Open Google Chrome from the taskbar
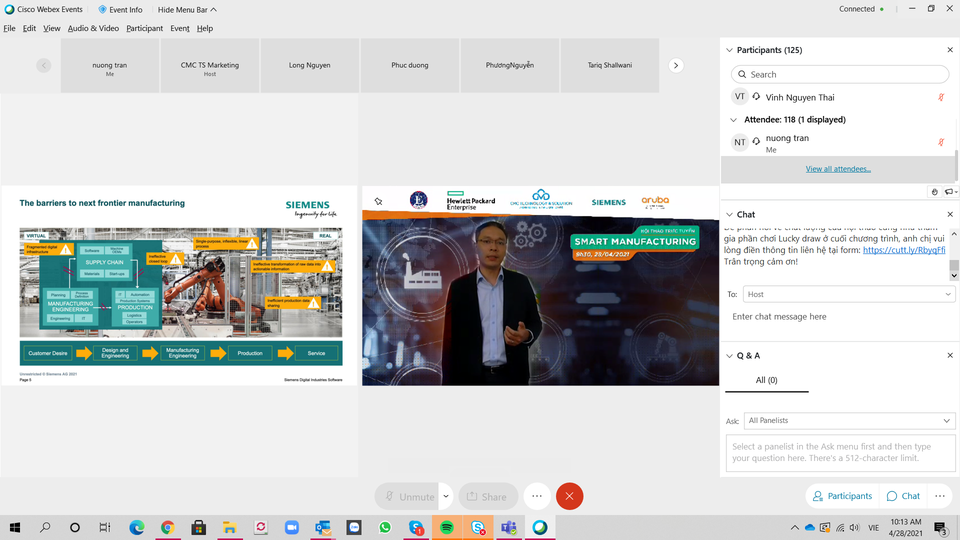Viewport: 960px width, 540px height. pyautogui.click(x=167, y=527)
